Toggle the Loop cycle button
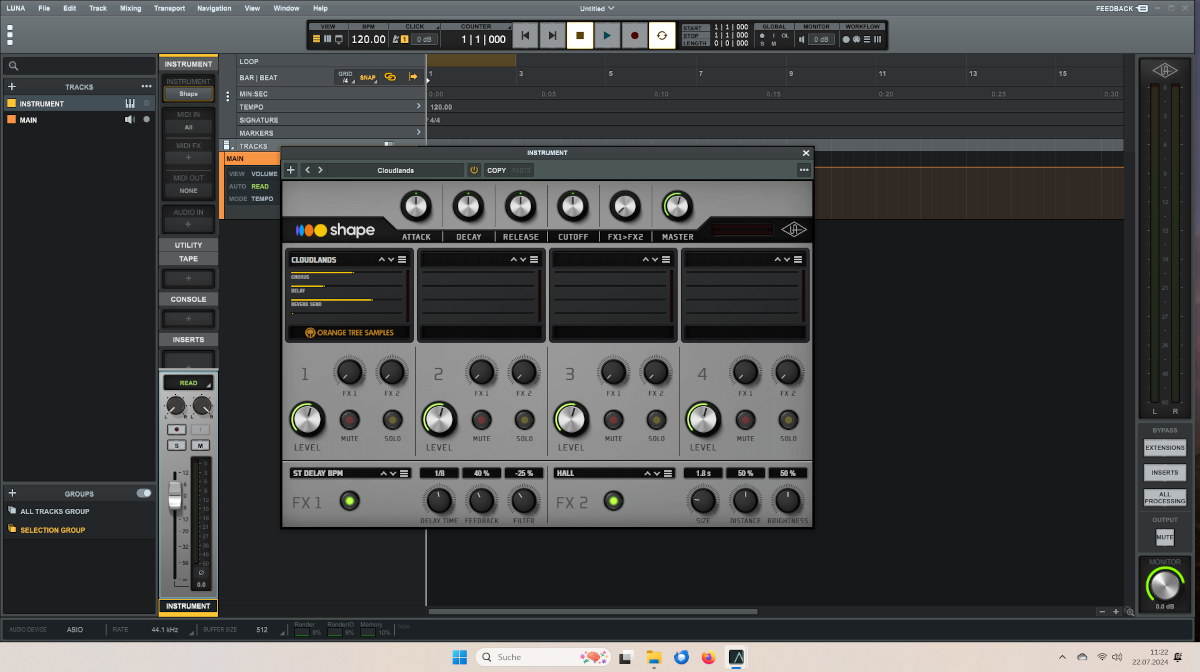 [661, 36]
